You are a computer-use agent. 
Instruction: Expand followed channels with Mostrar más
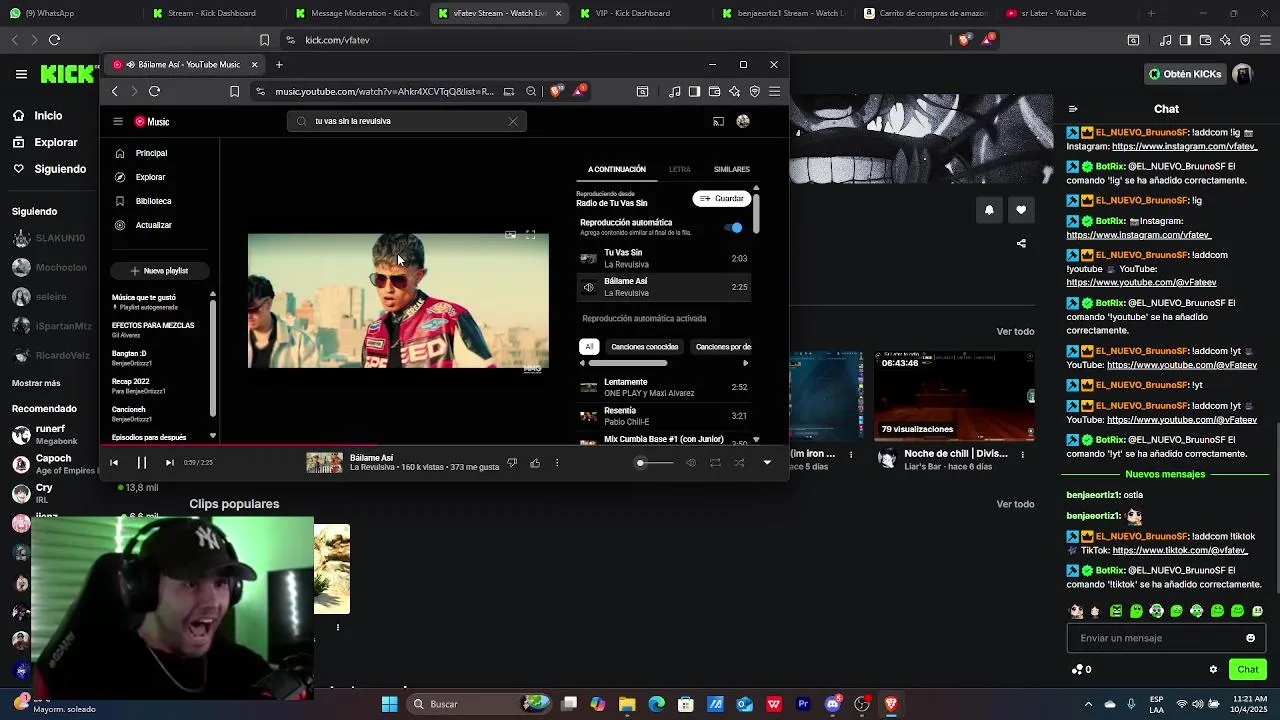tap(36, 383)
